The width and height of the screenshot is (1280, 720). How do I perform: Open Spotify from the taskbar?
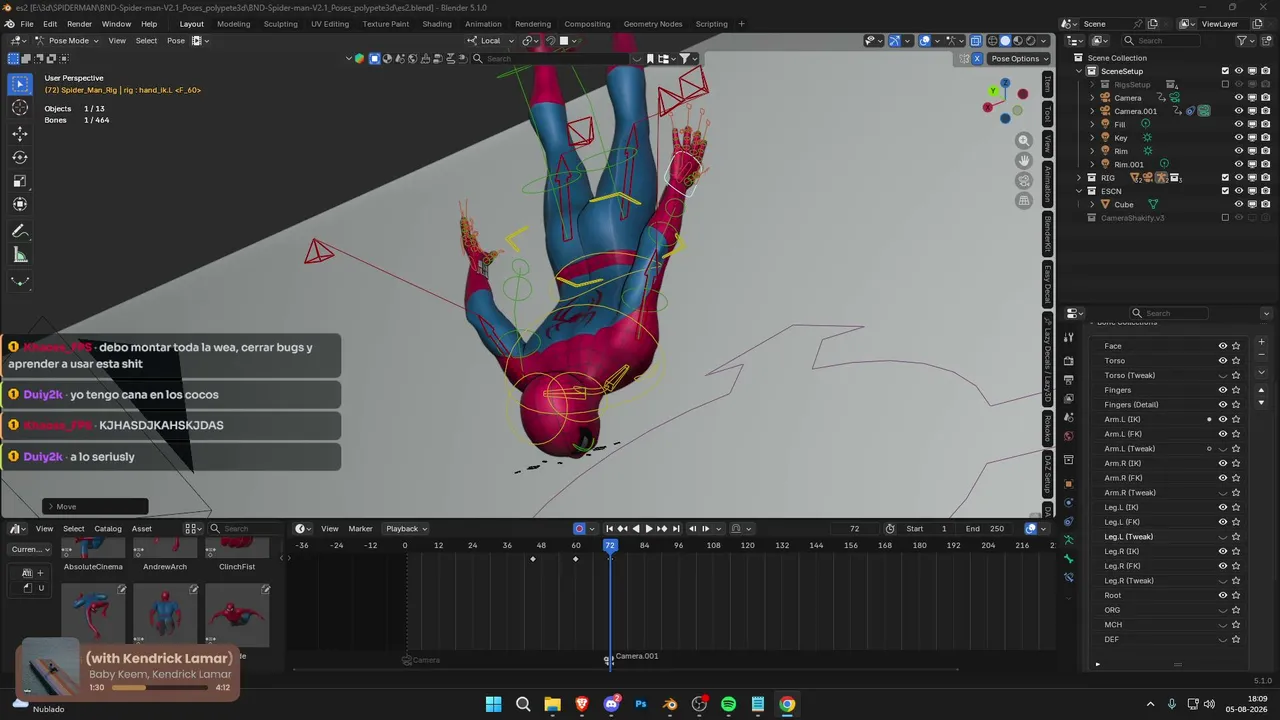[x=729, y=704]
